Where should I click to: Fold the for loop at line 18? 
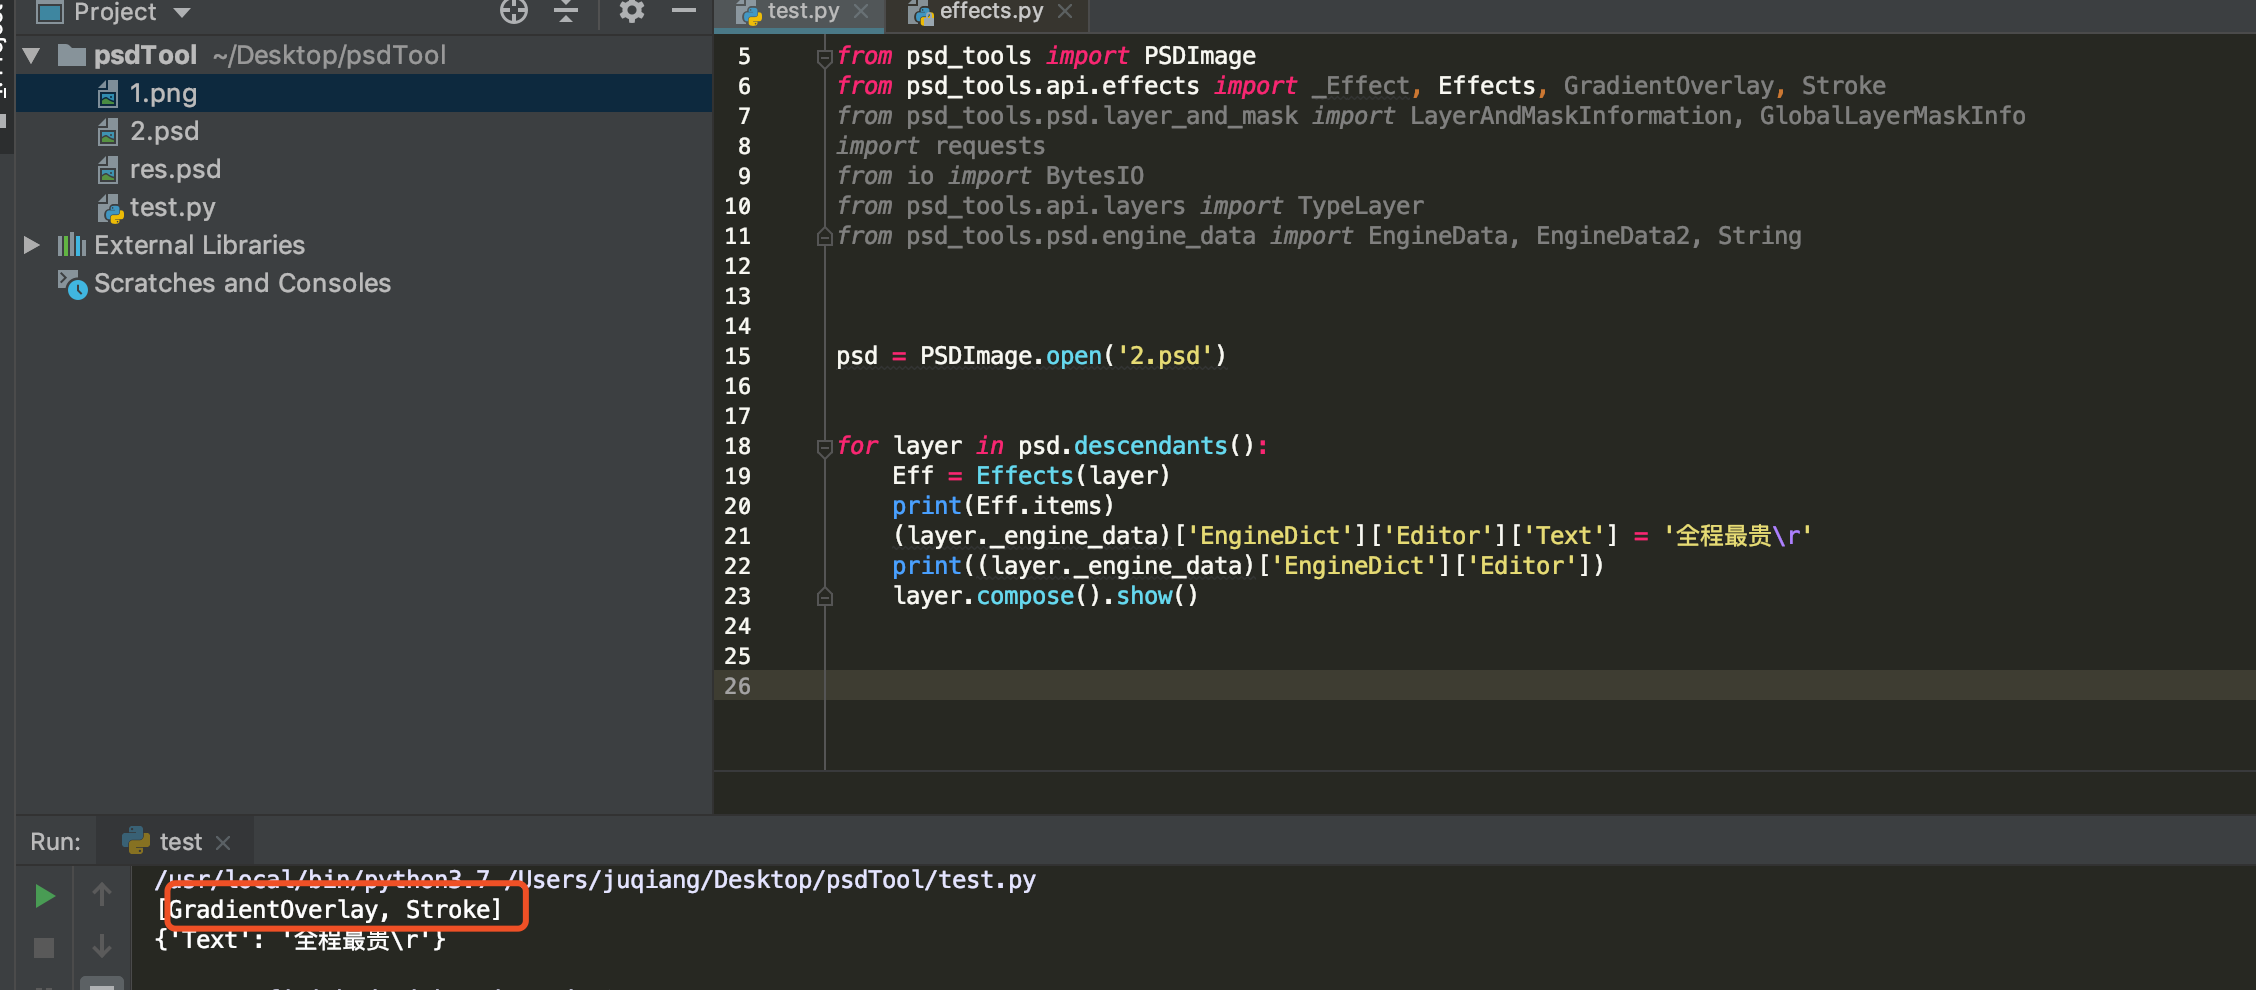pyautogui.click(x=824, y=447)
